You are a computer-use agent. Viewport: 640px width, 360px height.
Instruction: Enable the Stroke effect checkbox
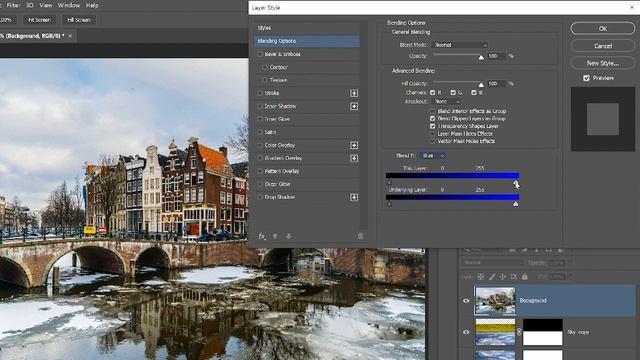click(260, 93)
